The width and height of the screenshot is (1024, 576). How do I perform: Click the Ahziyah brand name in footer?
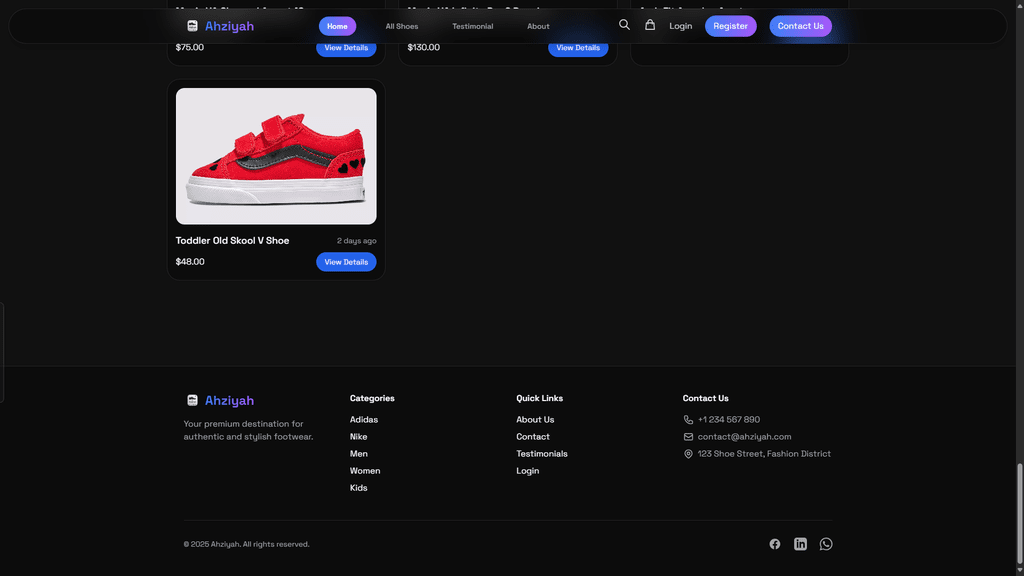click(x=229, y=400)
